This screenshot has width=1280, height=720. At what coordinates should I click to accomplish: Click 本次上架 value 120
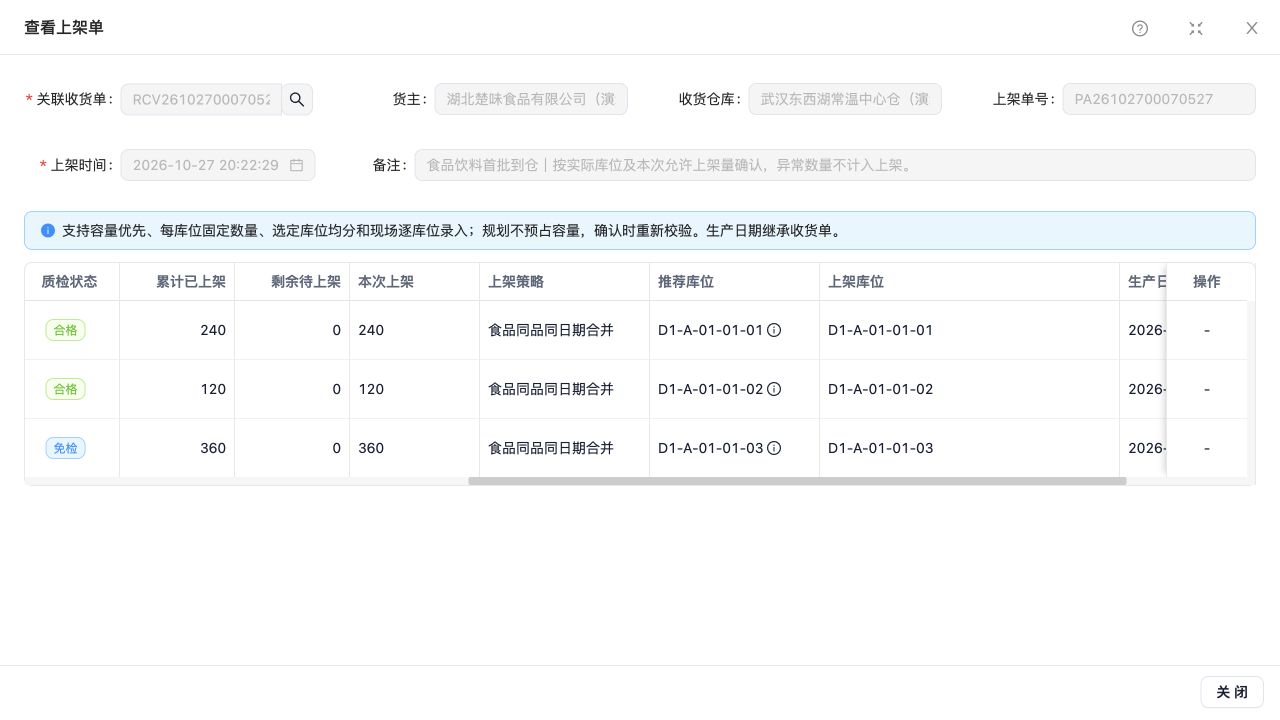(371, 389)
